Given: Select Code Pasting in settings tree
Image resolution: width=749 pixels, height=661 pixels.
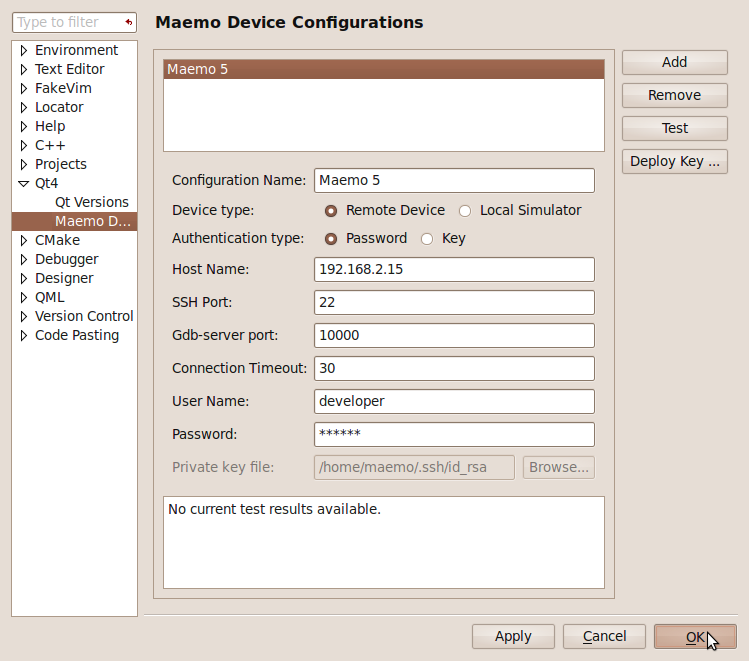Looking at the screenshot, I should click(76, 336).
